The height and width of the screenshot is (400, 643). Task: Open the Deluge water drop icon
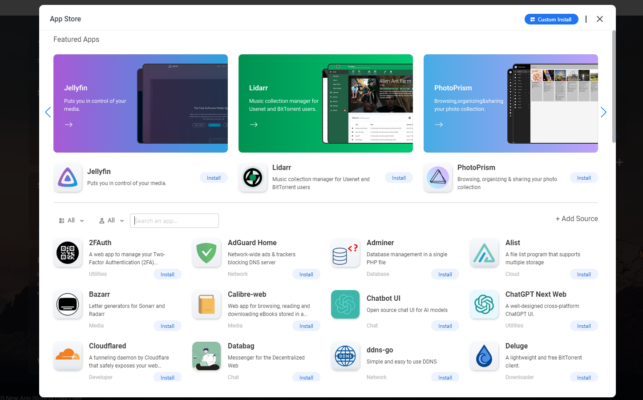tap(484, 356)
